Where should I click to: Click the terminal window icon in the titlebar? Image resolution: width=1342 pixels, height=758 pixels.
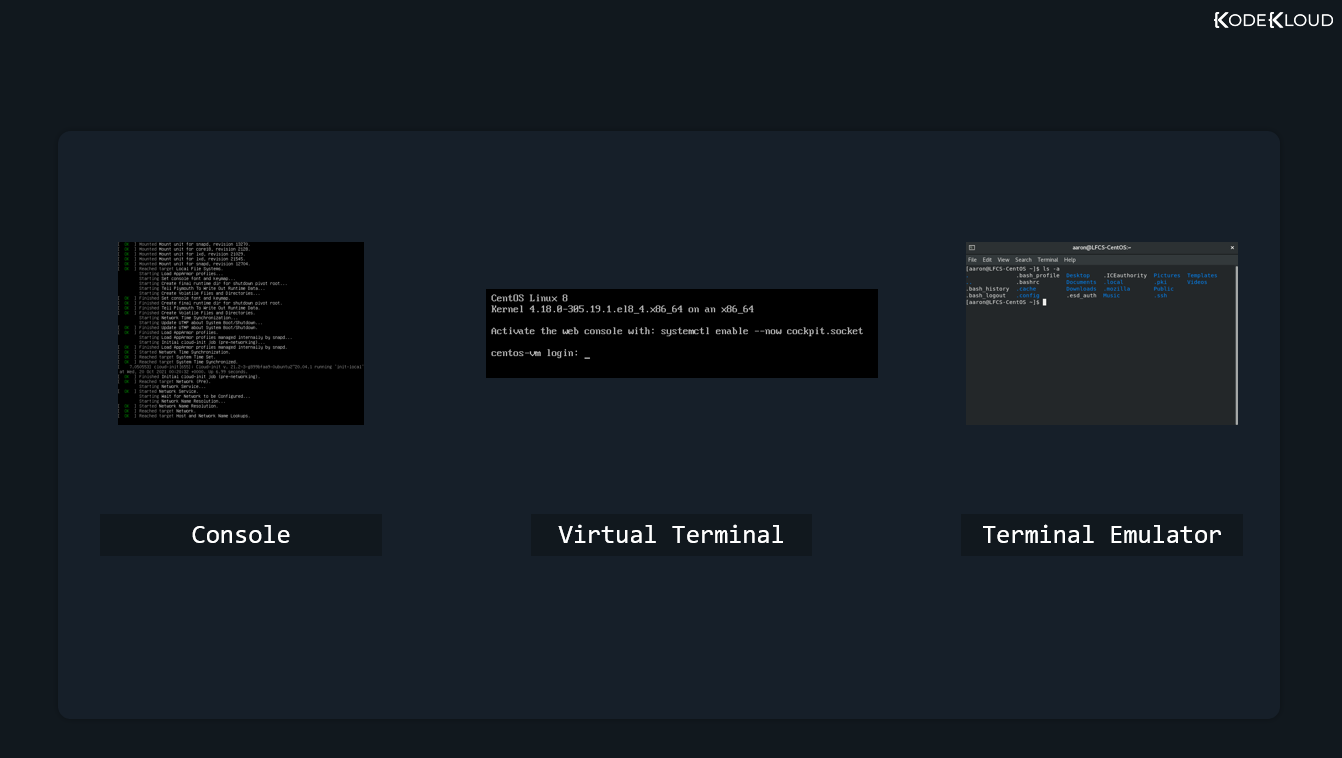pyautogui.click(x=971, y=247)
